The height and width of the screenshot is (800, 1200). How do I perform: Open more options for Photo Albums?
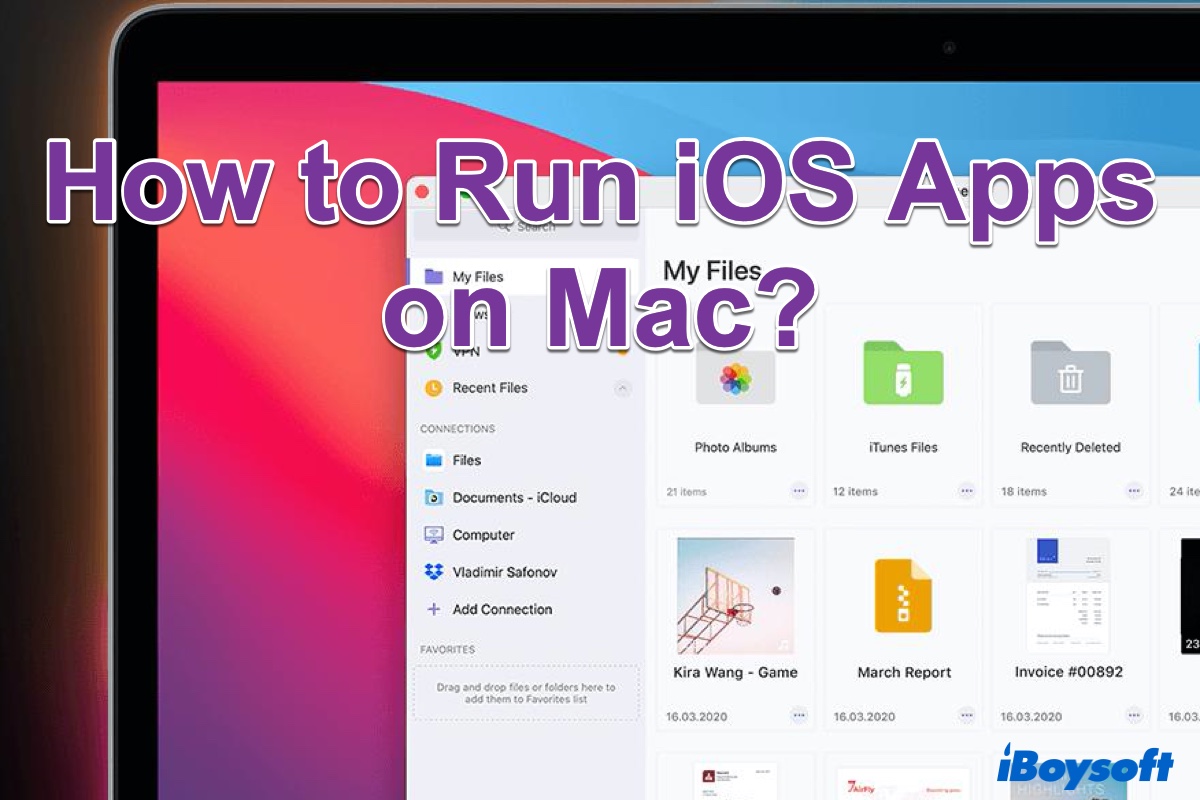point(798,491)
